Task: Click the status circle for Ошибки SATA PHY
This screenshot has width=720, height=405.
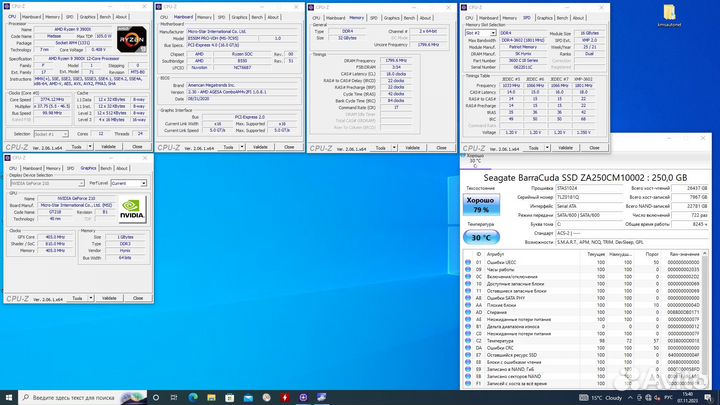Action: coord(468,298)
